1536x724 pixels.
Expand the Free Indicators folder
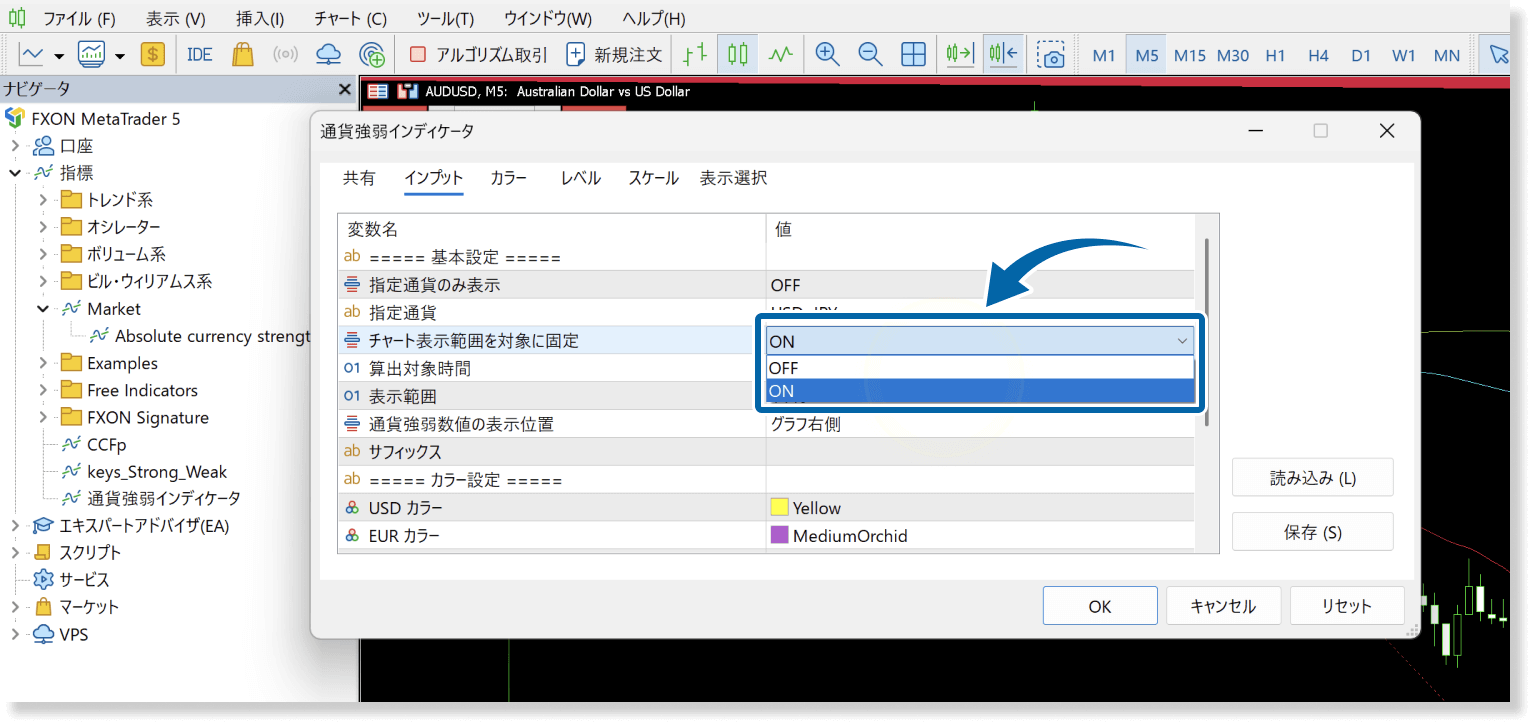point(41,390)
